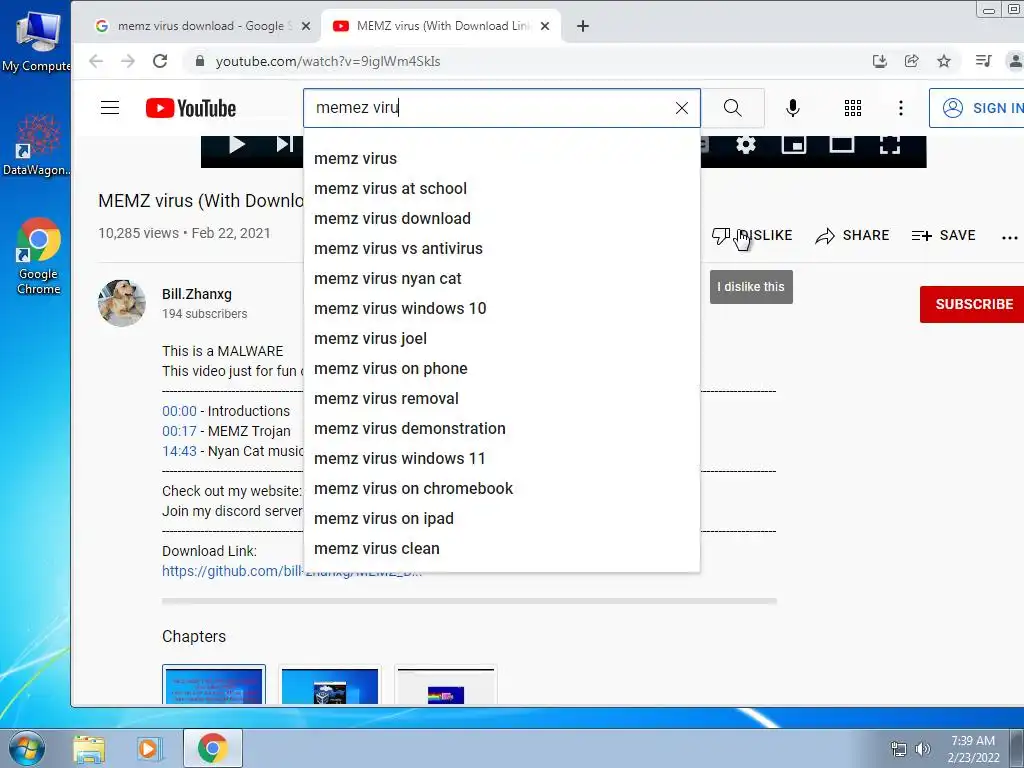This screenshot has width=1024, height=768.
Task: Select the third chapter thumbnail
Action: coord(446,684)
